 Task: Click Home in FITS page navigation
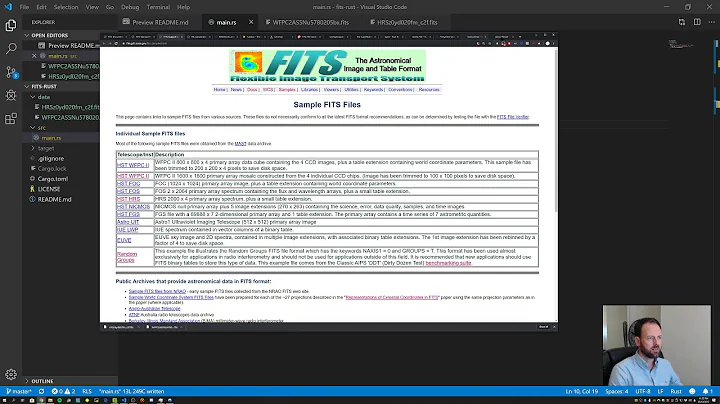pyautogui.click(x=219, y=90)
